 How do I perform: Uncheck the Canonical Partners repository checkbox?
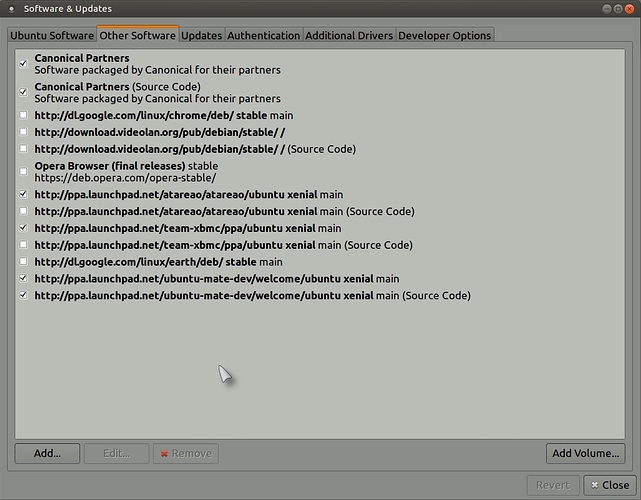tap(23, 64)
